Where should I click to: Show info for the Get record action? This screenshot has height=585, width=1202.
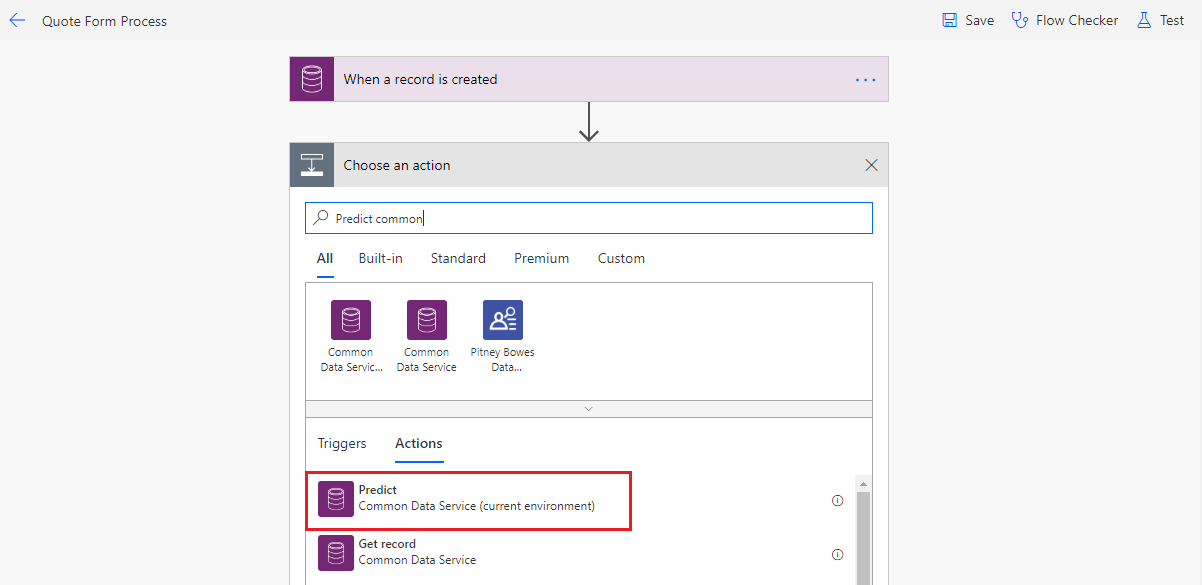coord(838,554)
